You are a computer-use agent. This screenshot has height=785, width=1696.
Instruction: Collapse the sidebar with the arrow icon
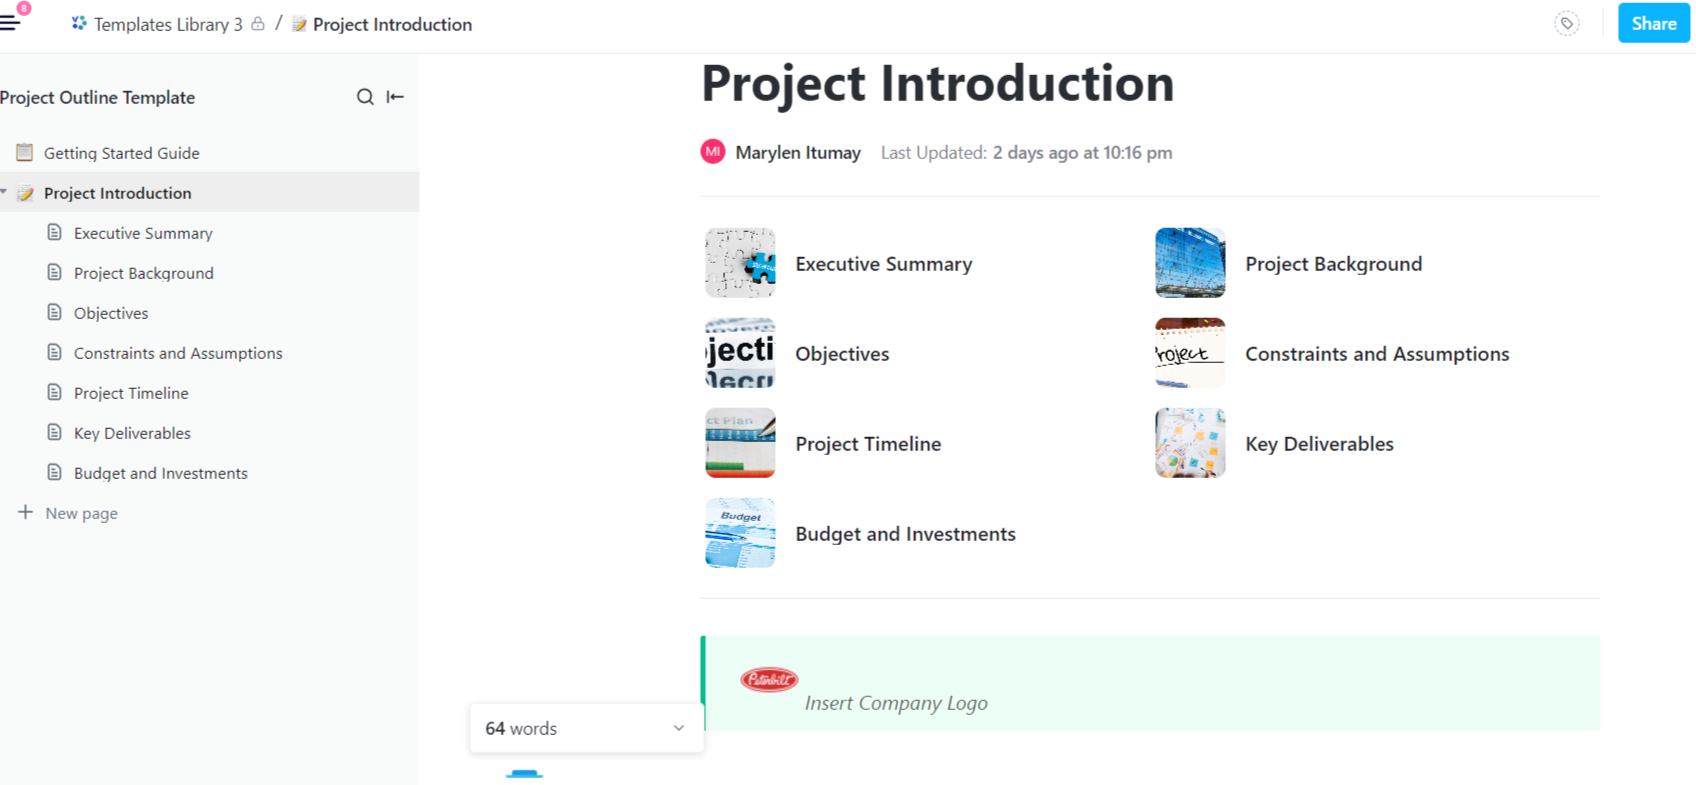(395, 96)
